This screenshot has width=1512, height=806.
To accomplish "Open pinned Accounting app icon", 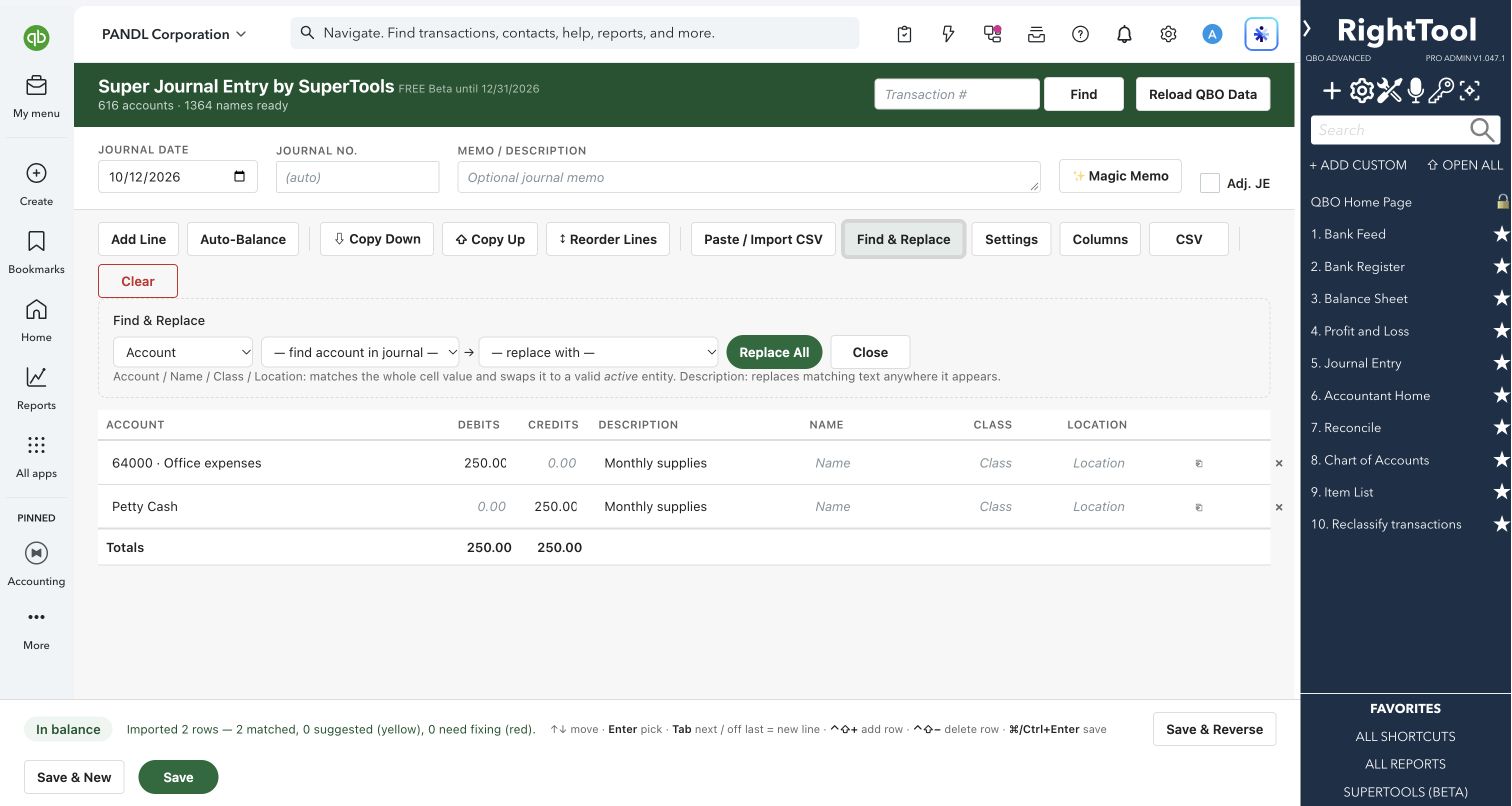I will coord(36,553).
